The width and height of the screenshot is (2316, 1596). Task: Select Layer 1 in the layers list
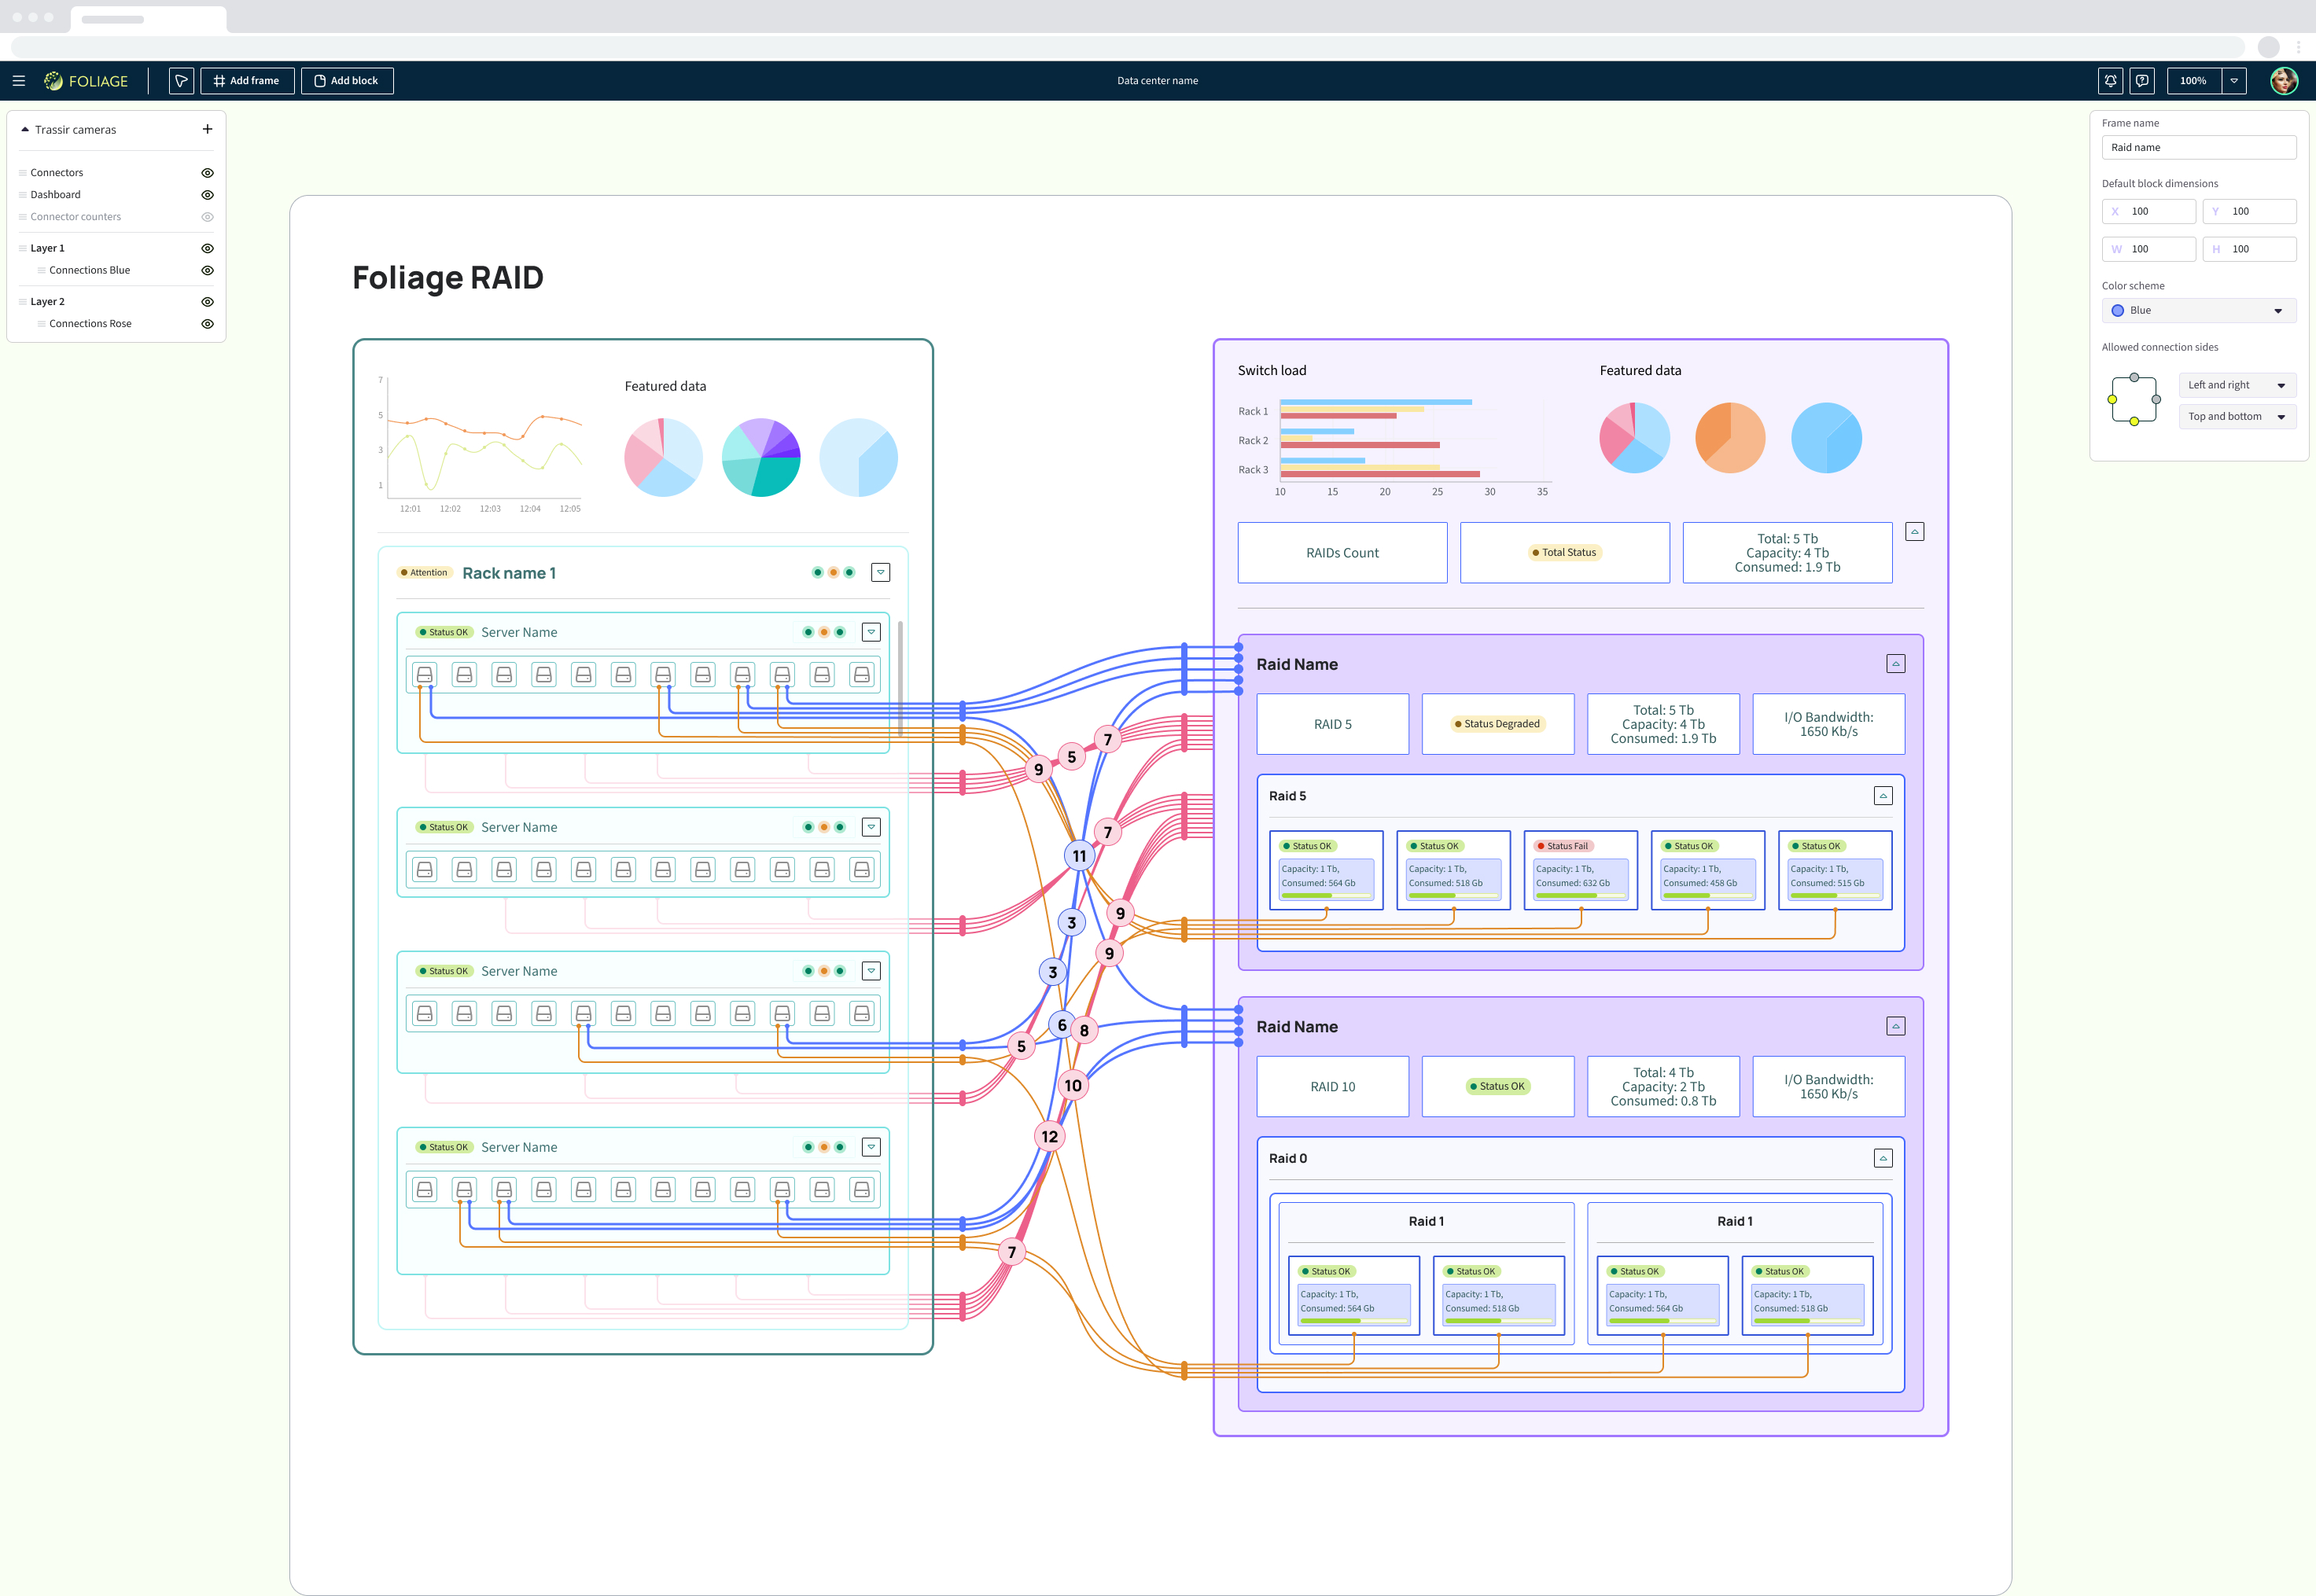(47, 248)
